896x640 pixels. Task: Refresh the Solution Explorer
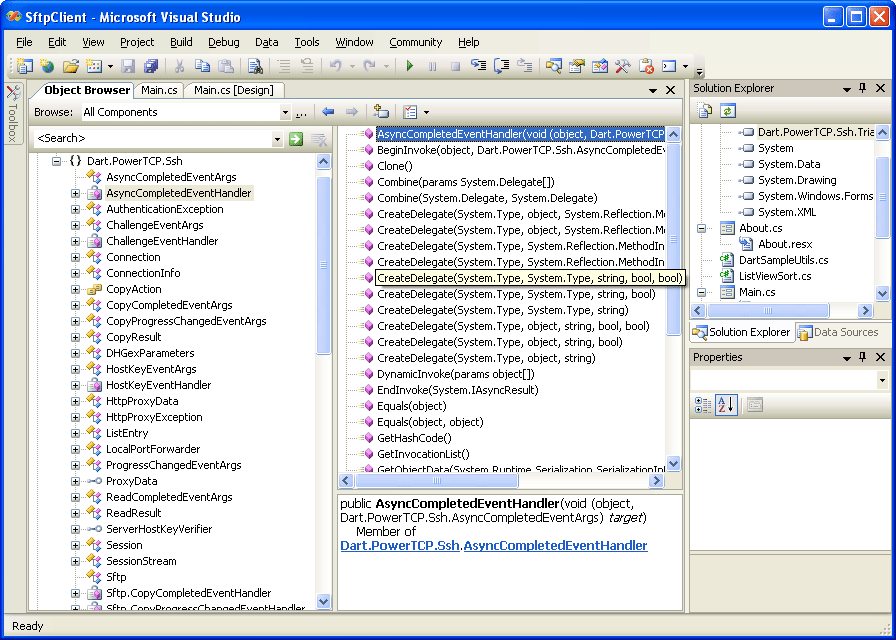coord(727,110)
